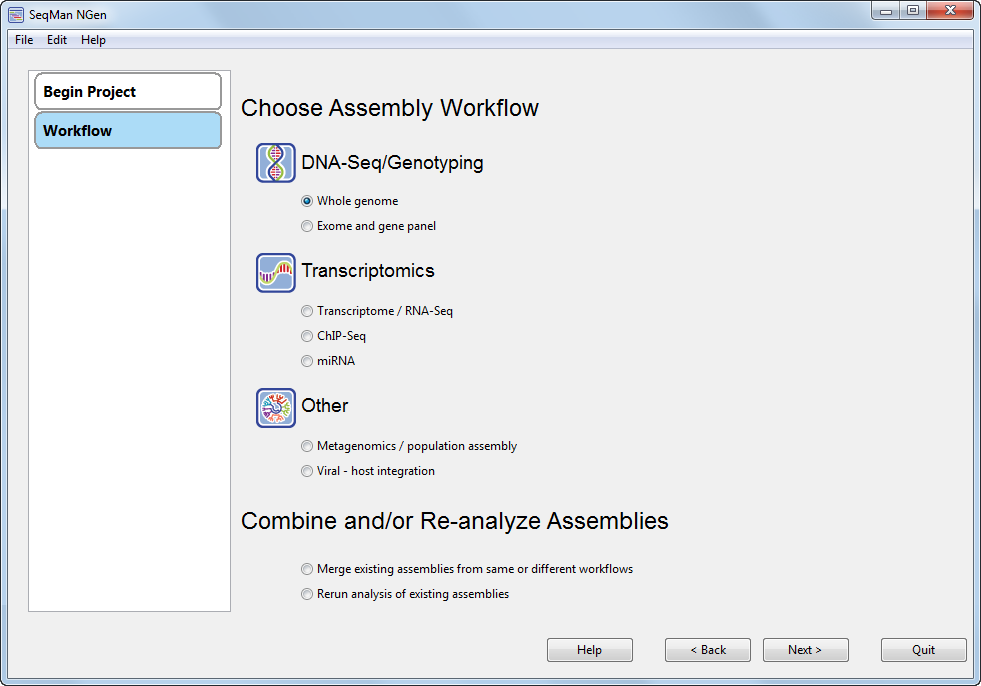
Task: Open the File menu
Action: coord(24,40)
